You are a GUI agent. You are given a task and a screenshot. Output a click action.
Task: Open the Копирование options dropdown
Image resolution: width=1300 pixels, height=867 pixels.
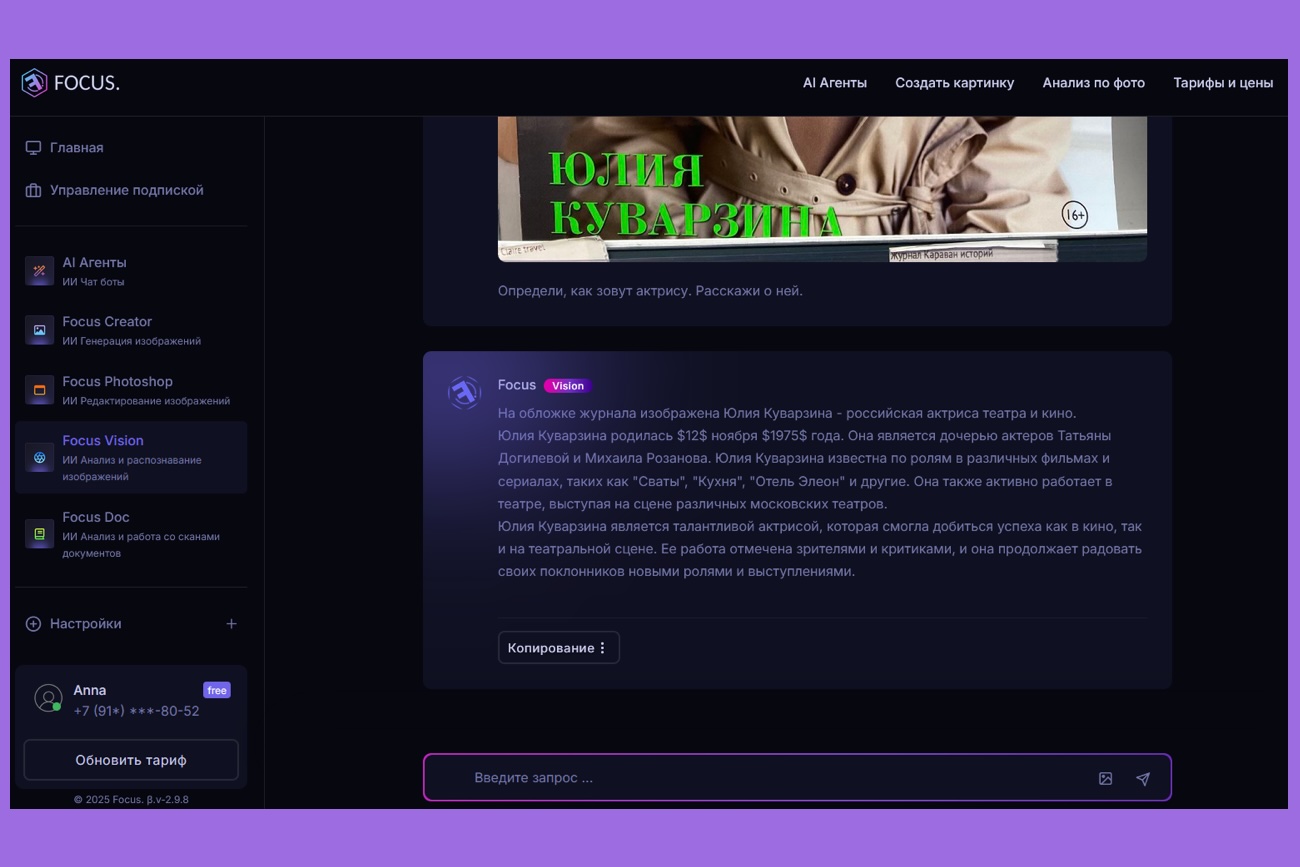(x=558, y=648)
